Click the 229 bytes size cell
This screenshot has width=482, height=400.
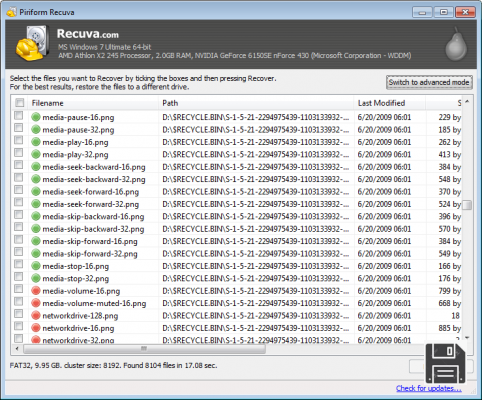tap(449, 117)
